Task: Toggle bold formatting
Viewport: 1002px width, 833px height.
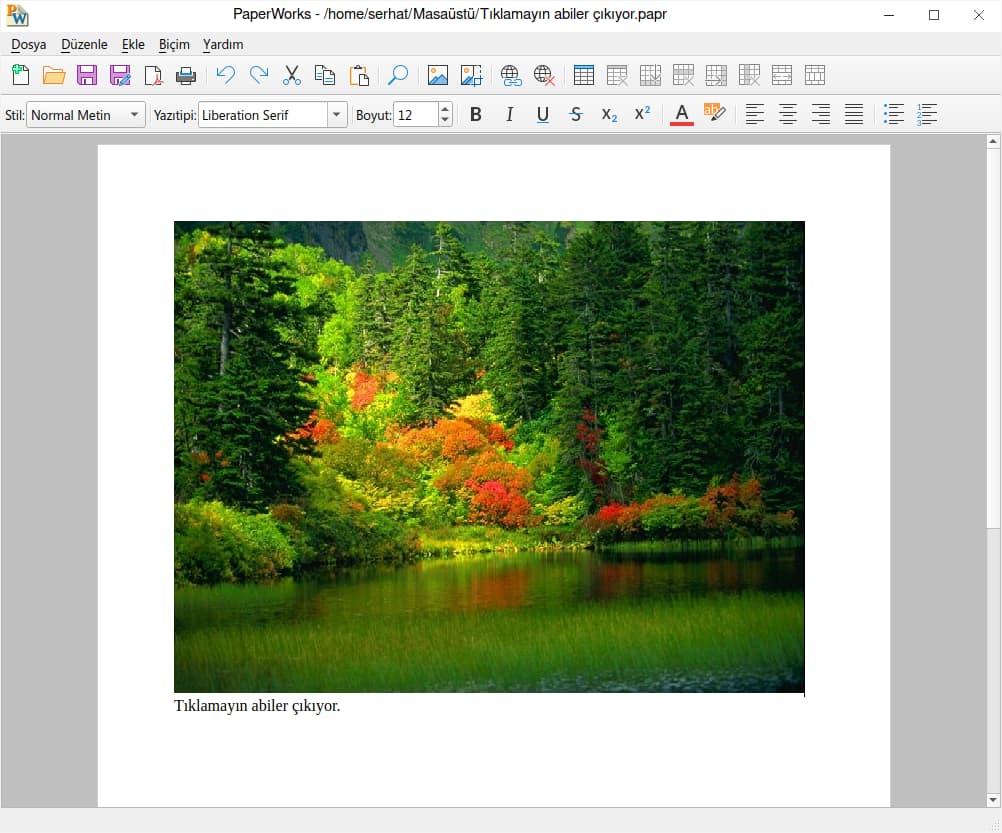Action: point(476,115)
